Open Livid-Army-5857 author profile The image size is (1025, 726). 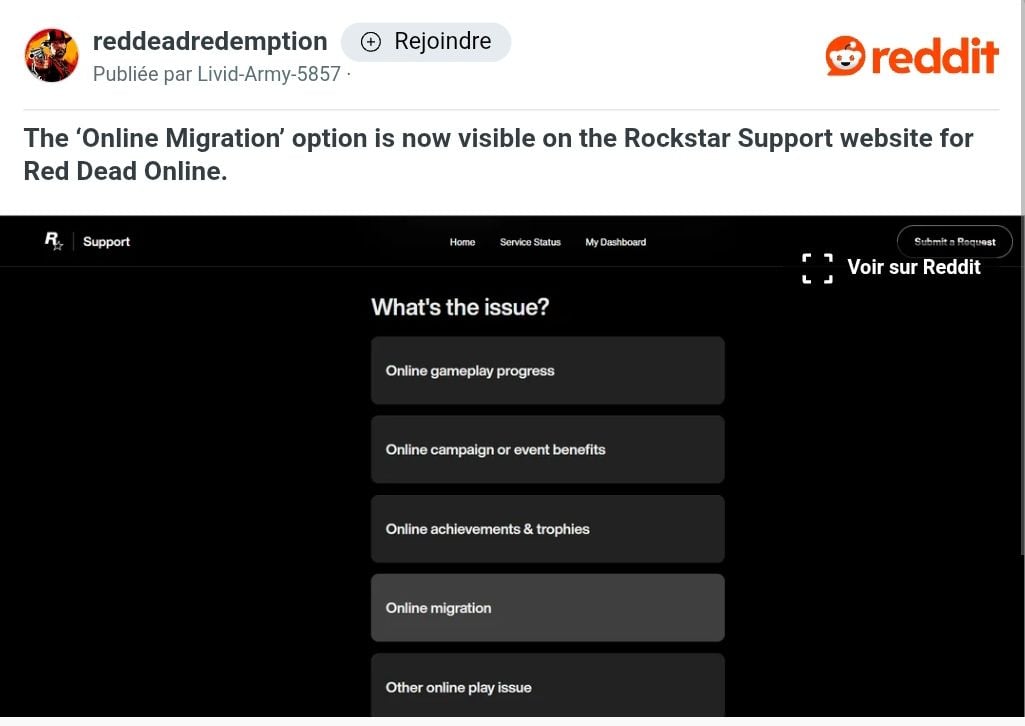pyautogui.click(x=269, y=74)
